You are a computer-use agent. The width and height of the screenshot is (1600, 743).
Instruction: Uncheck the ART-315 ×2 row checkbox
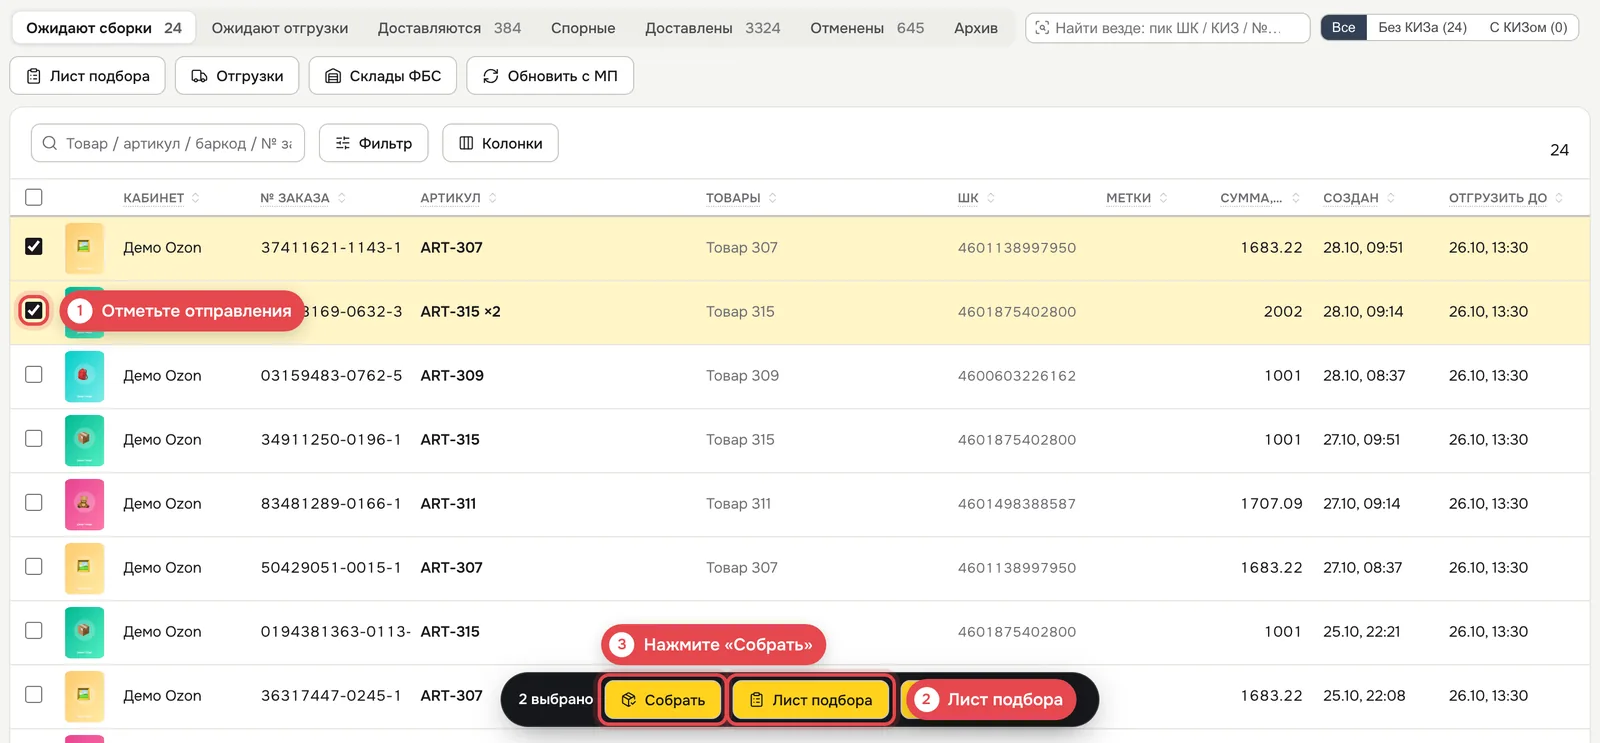tap(34, 310)
